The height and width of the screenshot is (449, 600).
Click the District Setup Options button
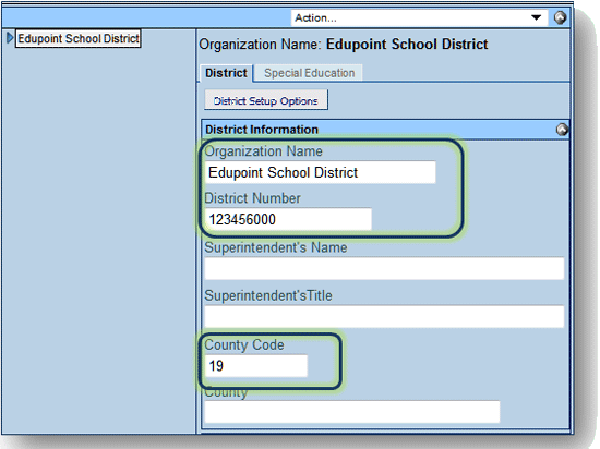click(266, 100)
